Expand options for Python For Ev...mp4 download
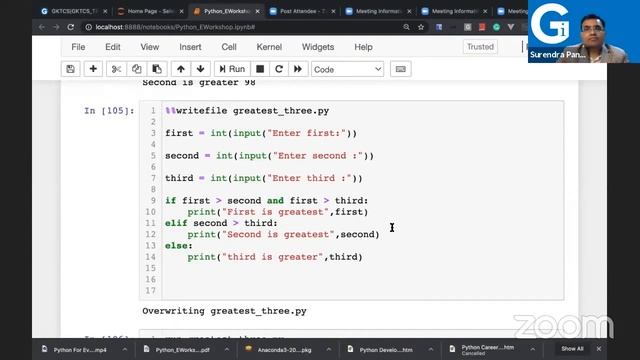The height and width of the screenshot is (360, 640). pos(124,350)
